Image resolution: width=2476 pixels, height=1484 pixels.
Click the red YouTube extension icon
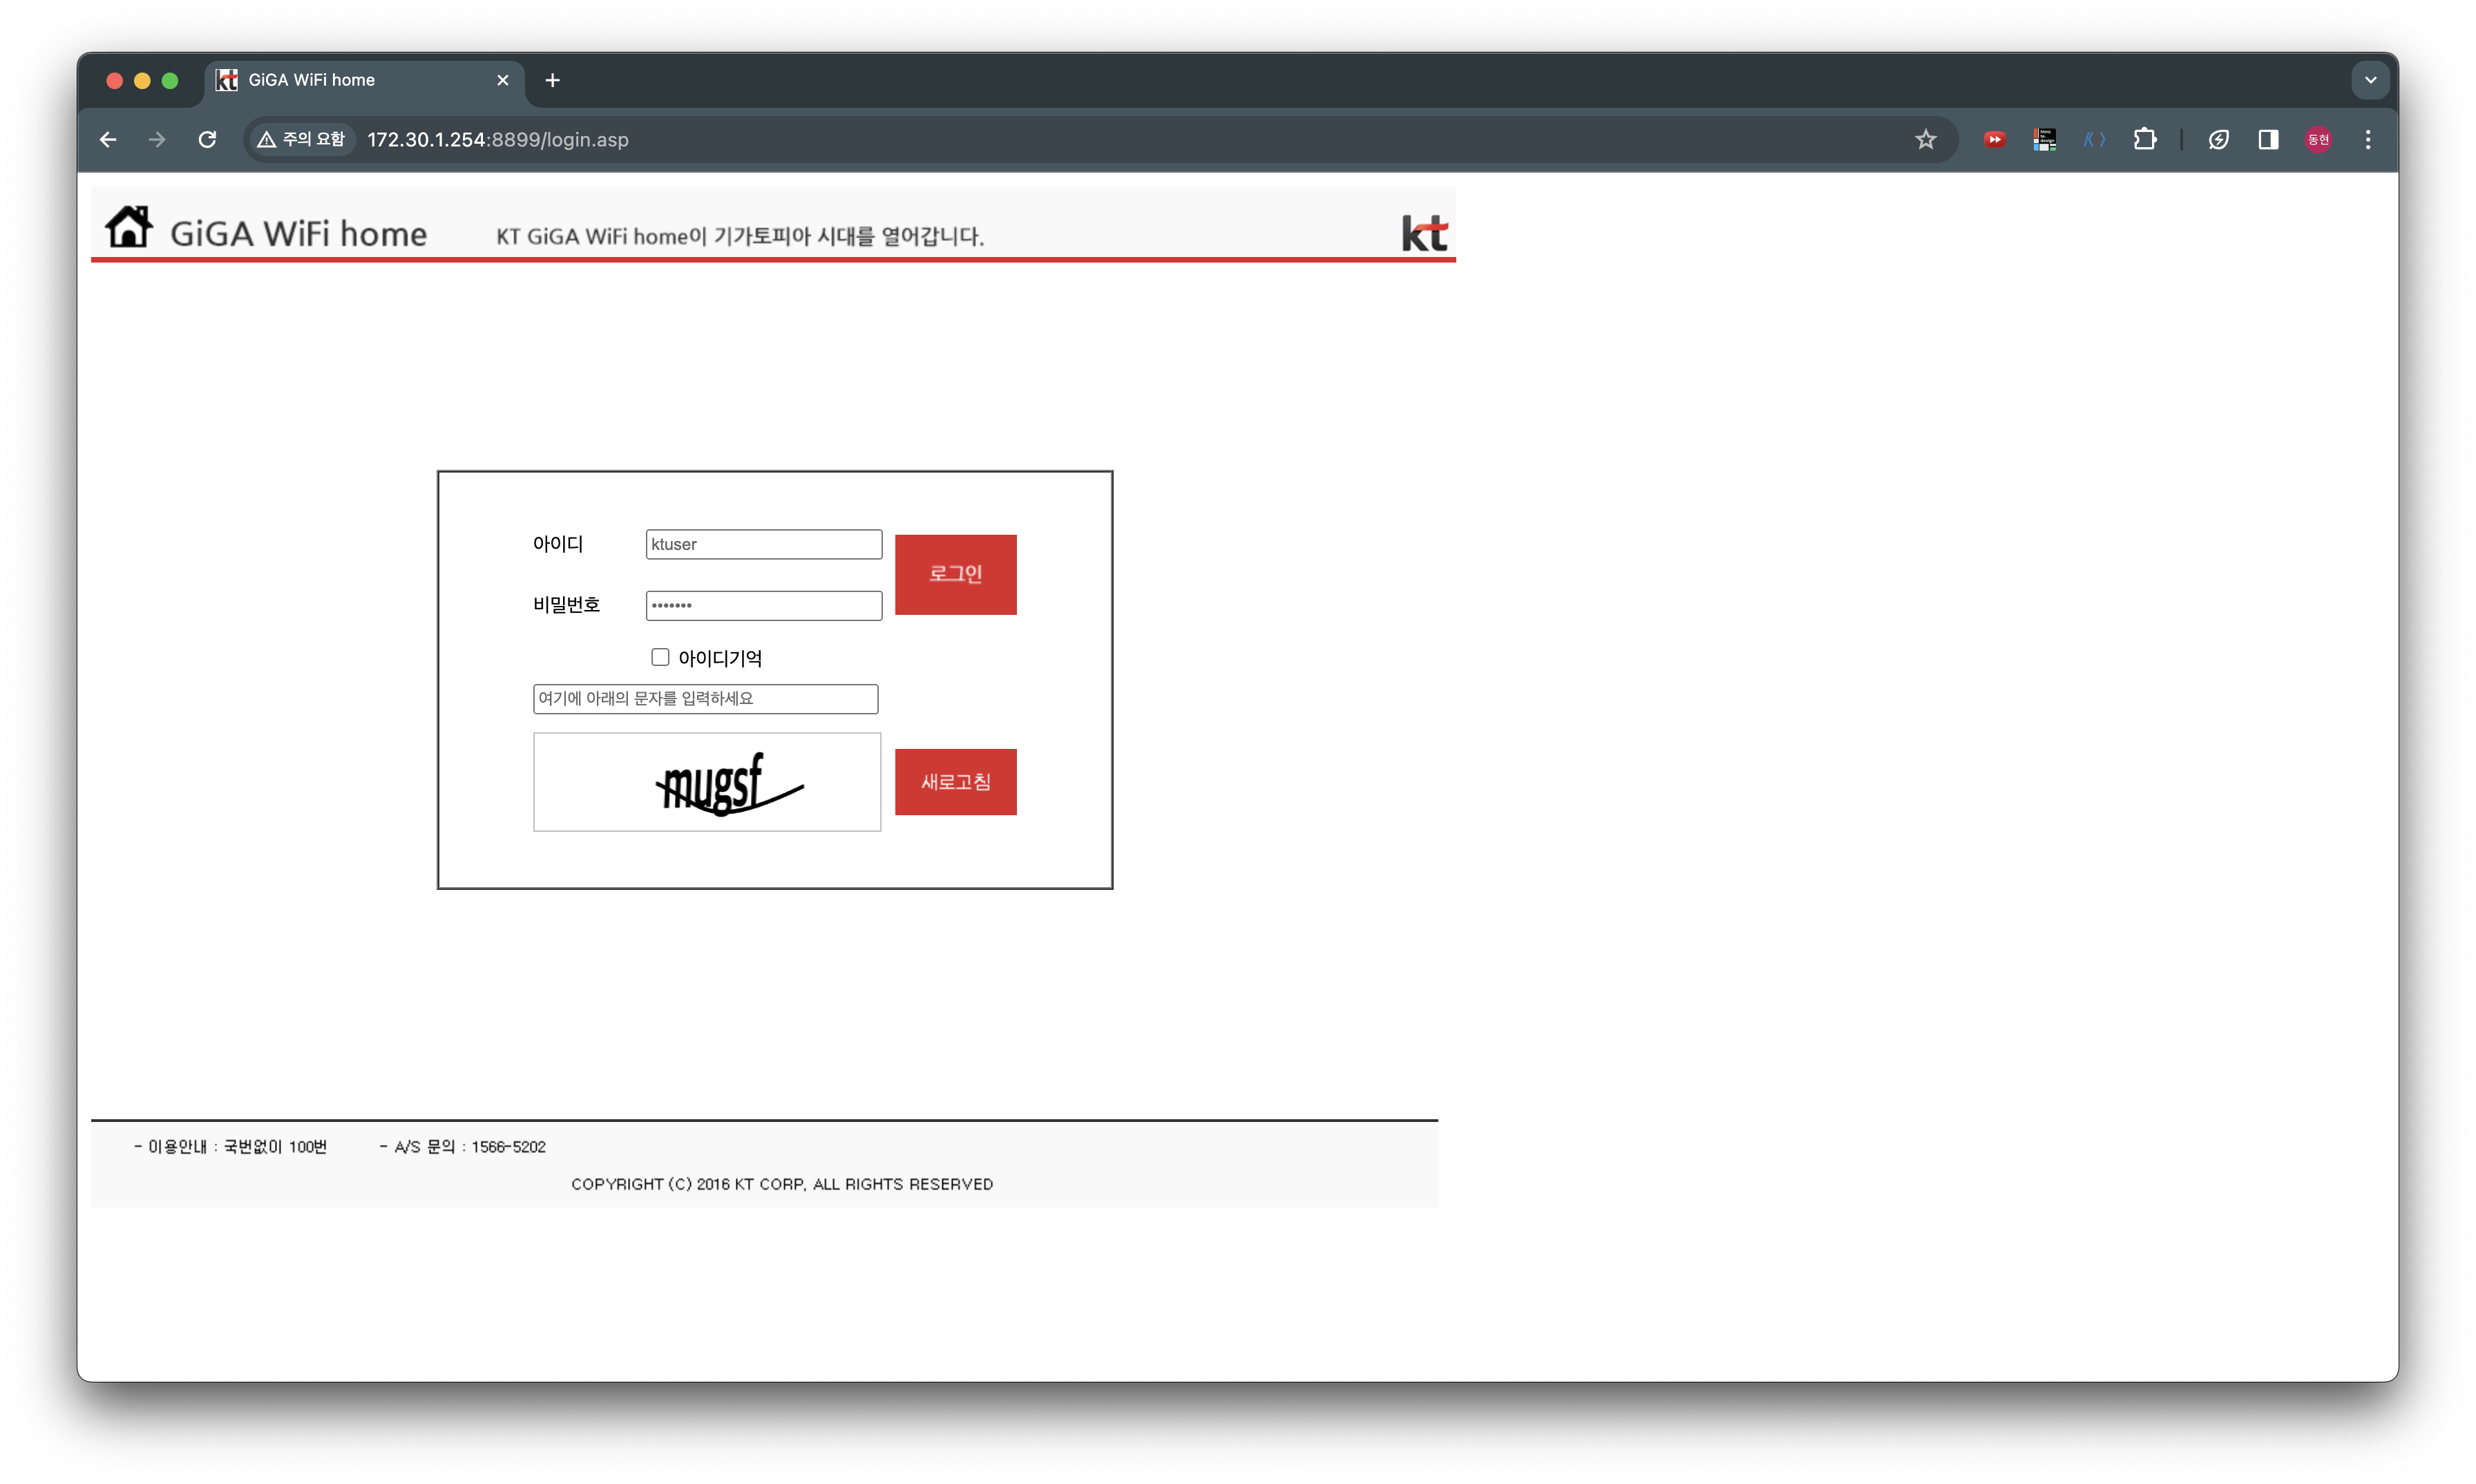(1994, 139)
